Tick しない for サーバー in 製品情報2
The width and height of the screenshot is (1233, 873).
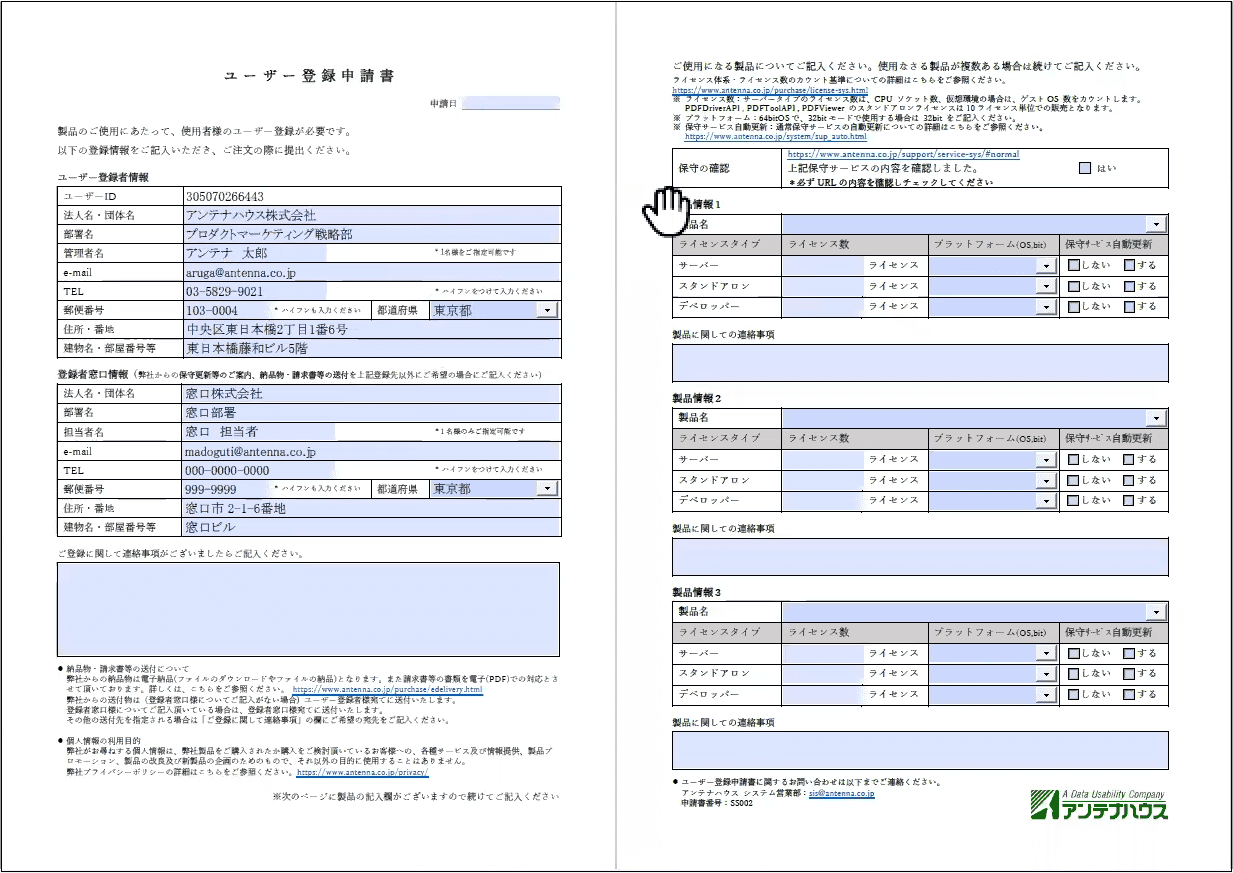(1073, 460)
